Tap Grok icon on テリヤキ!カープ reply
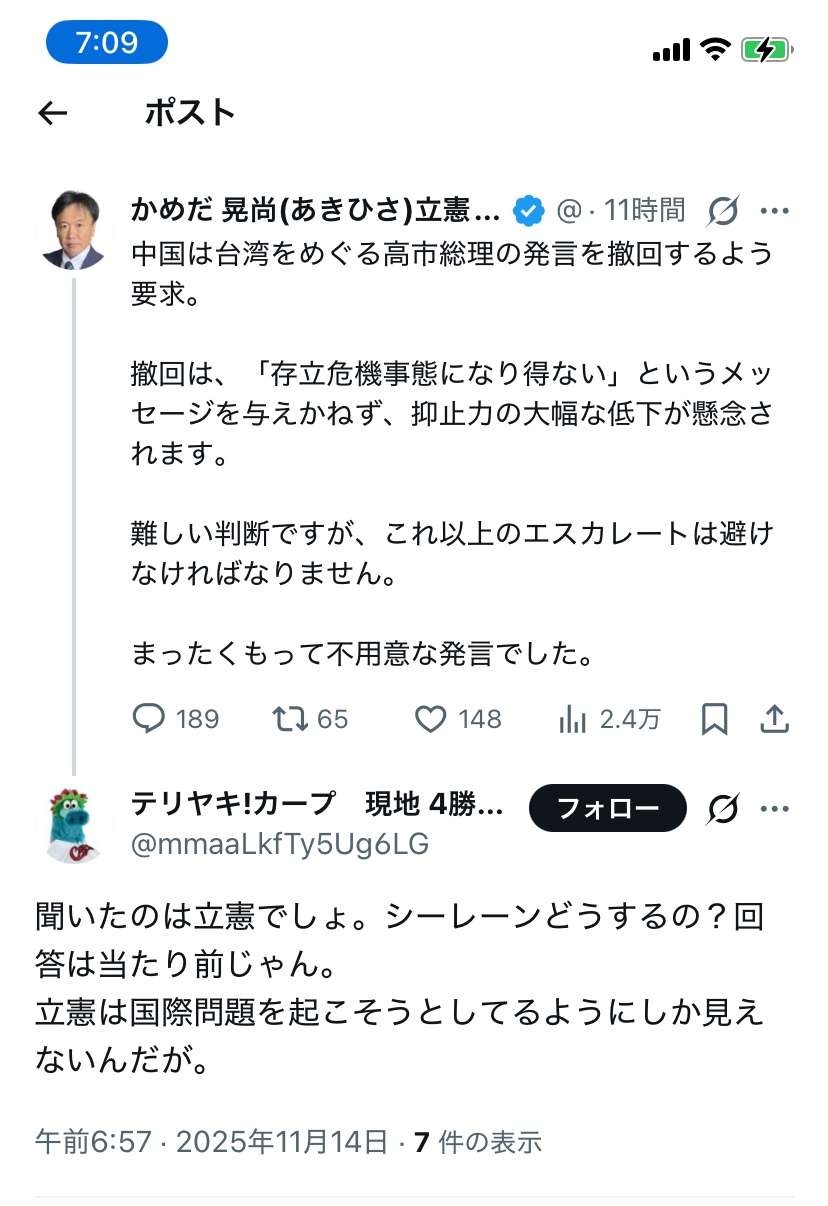Screen dimensions: 828x1206 pyautogui.click(x=722, y=808)
